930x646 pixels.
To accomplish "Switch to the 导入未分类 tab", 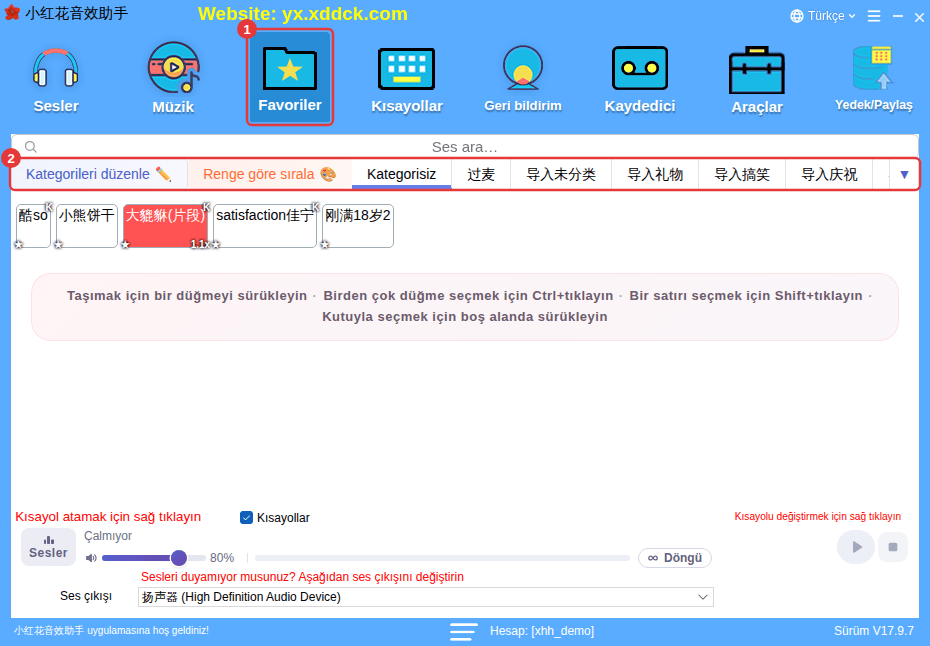I will pyautogui.click(x=561, y=174).
